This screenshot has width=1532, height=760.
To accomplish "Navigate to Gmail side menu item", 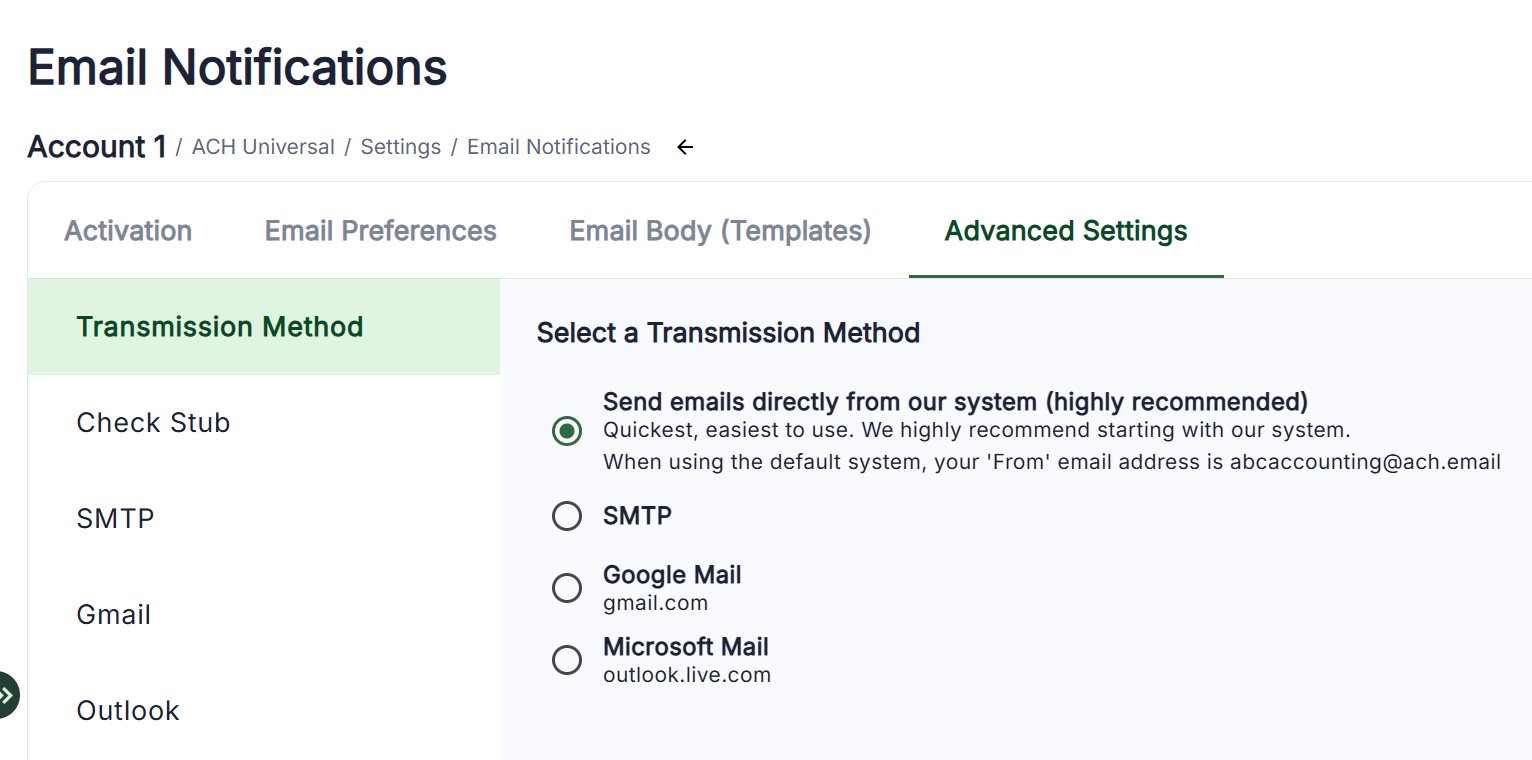I will click(114, 615).
